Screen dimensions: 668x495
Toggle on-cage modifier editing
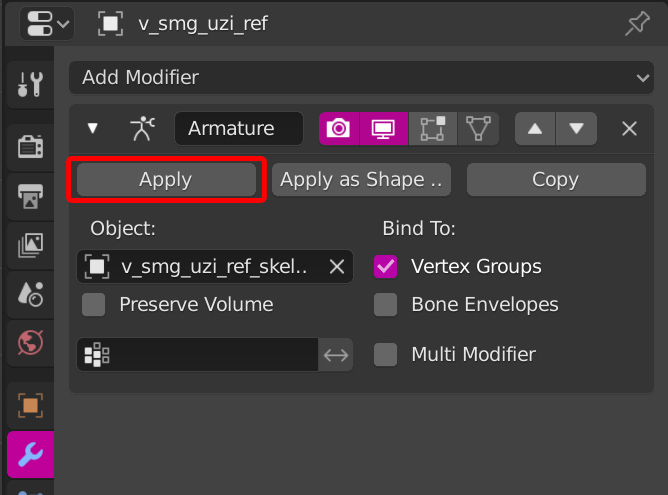(x=479, y=128)
